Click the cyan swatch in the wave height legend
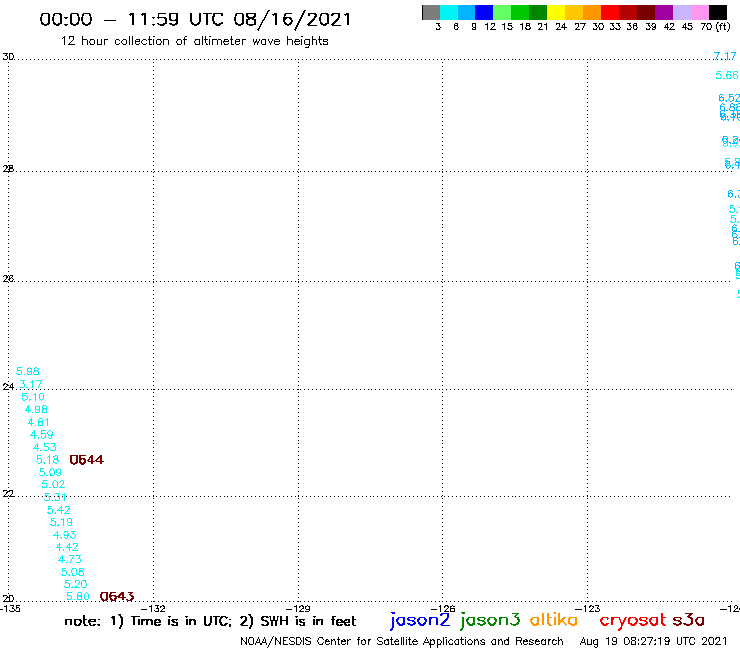This screenshot has height=650, width=740. pos(449,12)
